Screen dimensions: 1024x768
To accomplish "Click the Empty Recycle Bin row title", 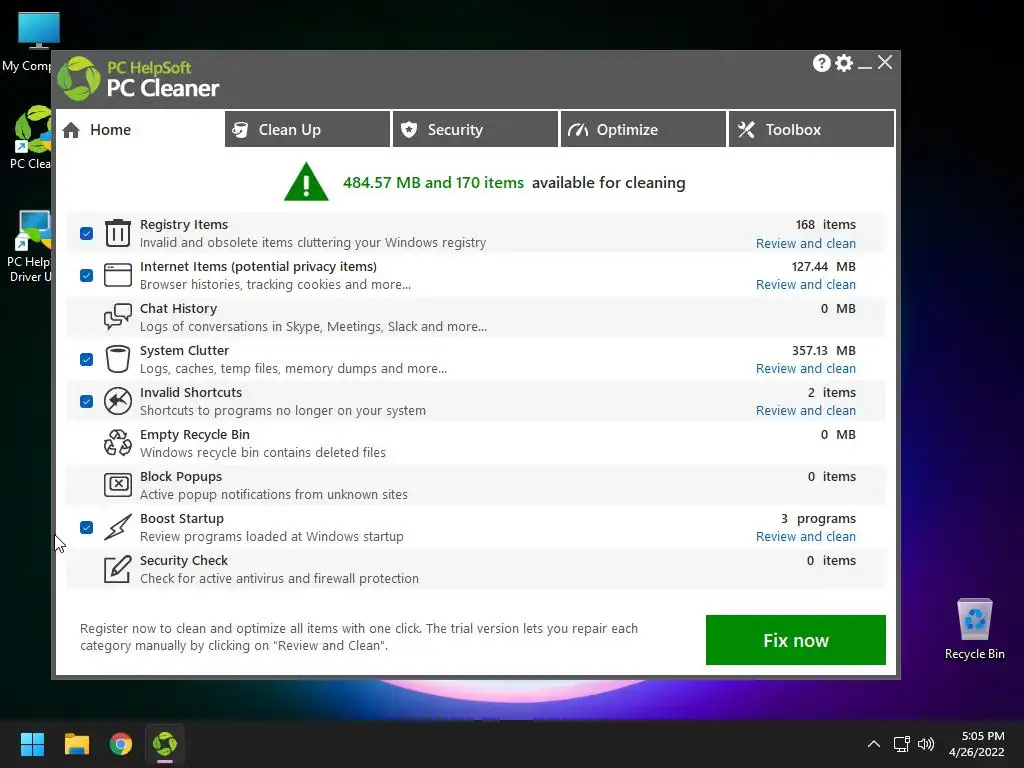I will [x=195, y=434].
